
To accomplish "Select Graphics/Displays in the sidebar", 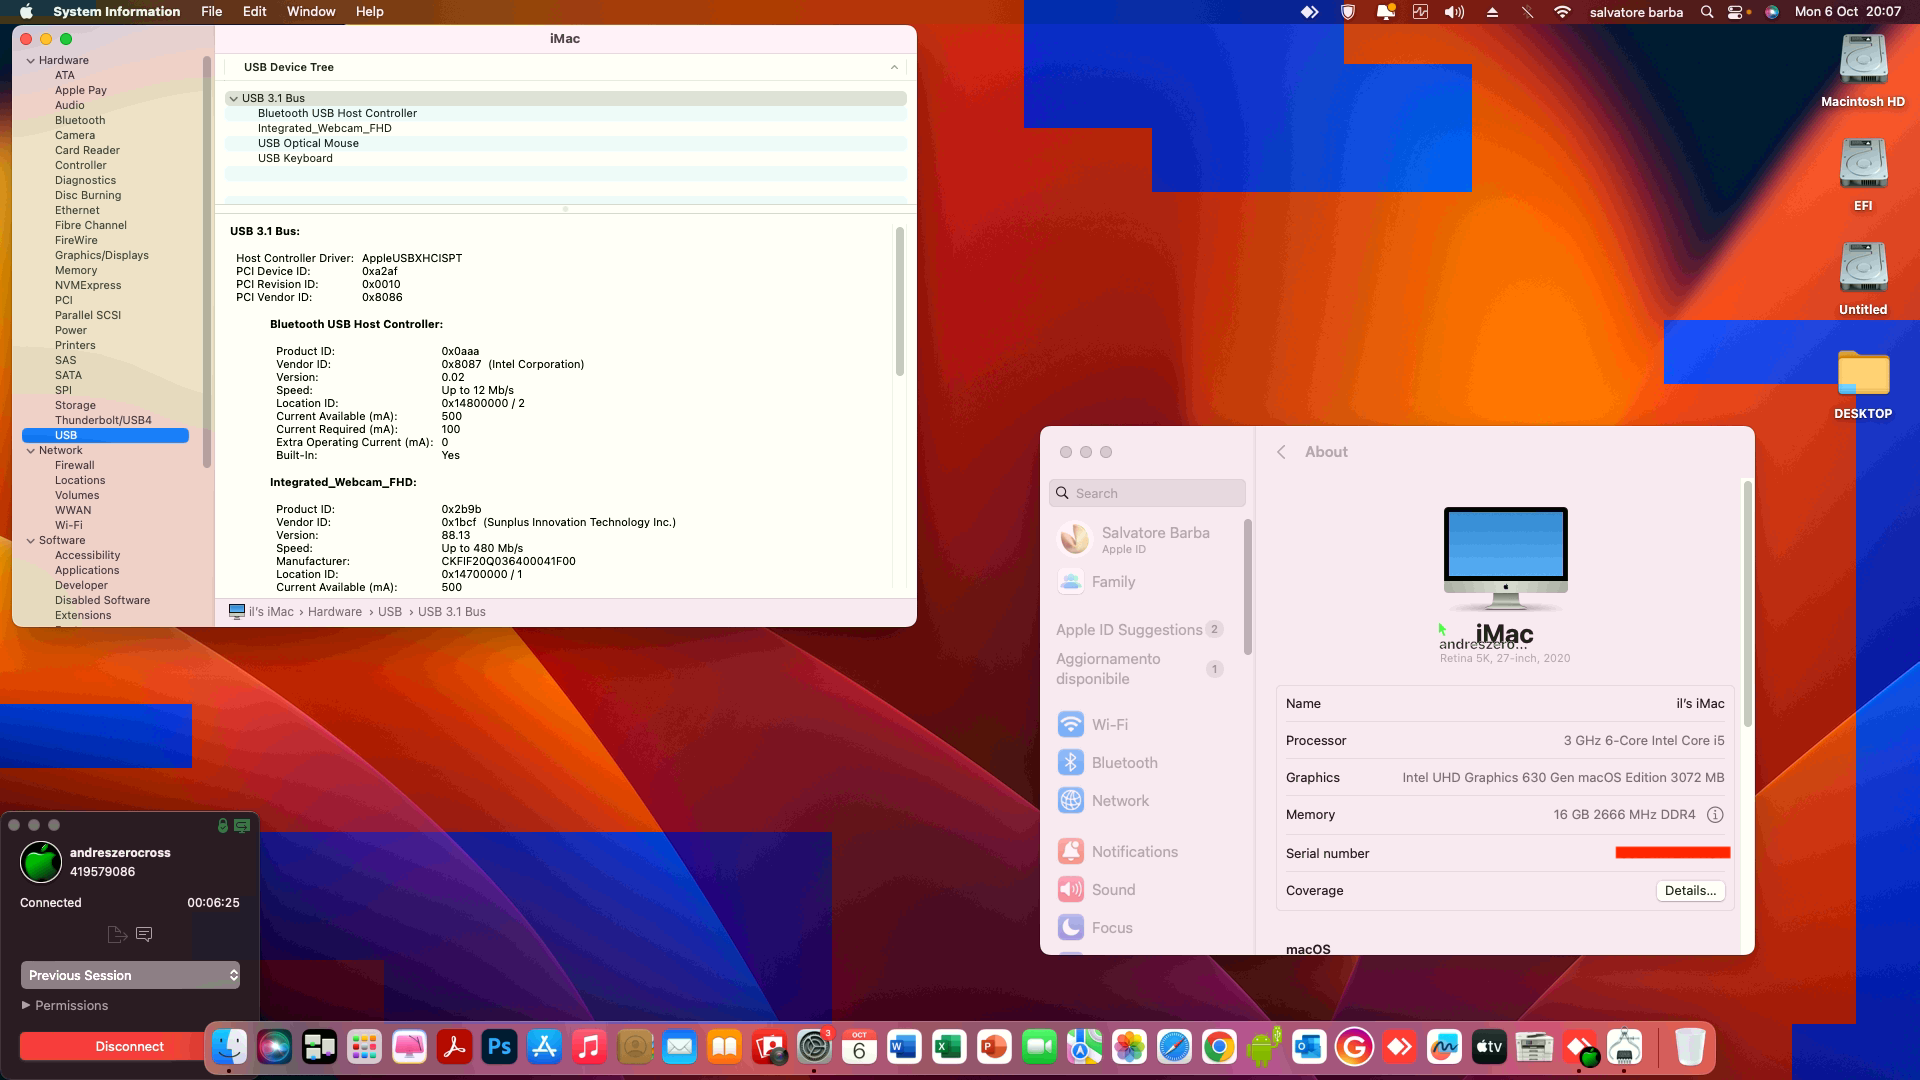I will pyautogui.click(x=102, y=255).
